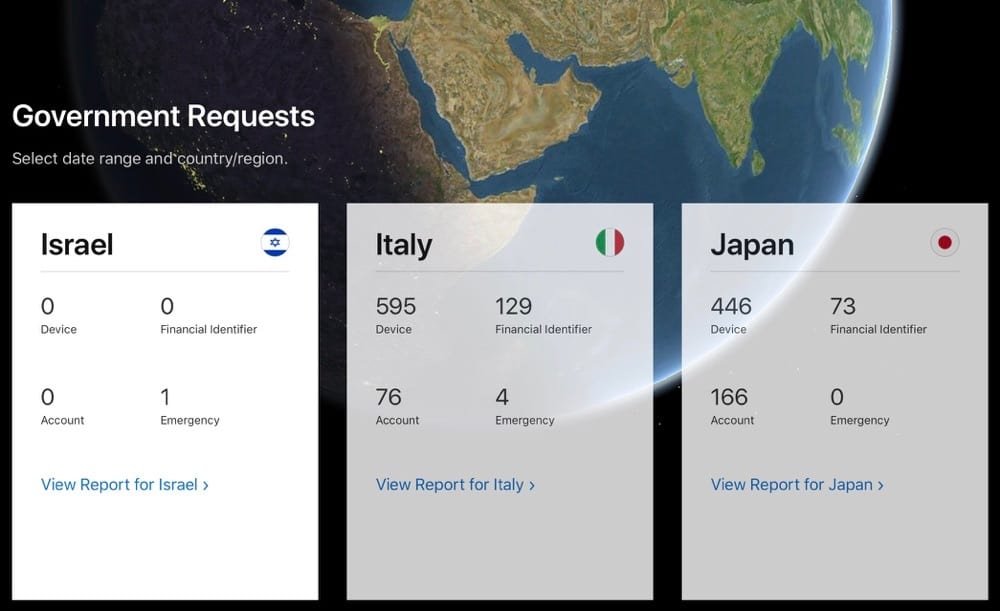This screenshot has width=1000, height=611.
Task: Click Italy's 595 Device count
Action: click(396, 306)
